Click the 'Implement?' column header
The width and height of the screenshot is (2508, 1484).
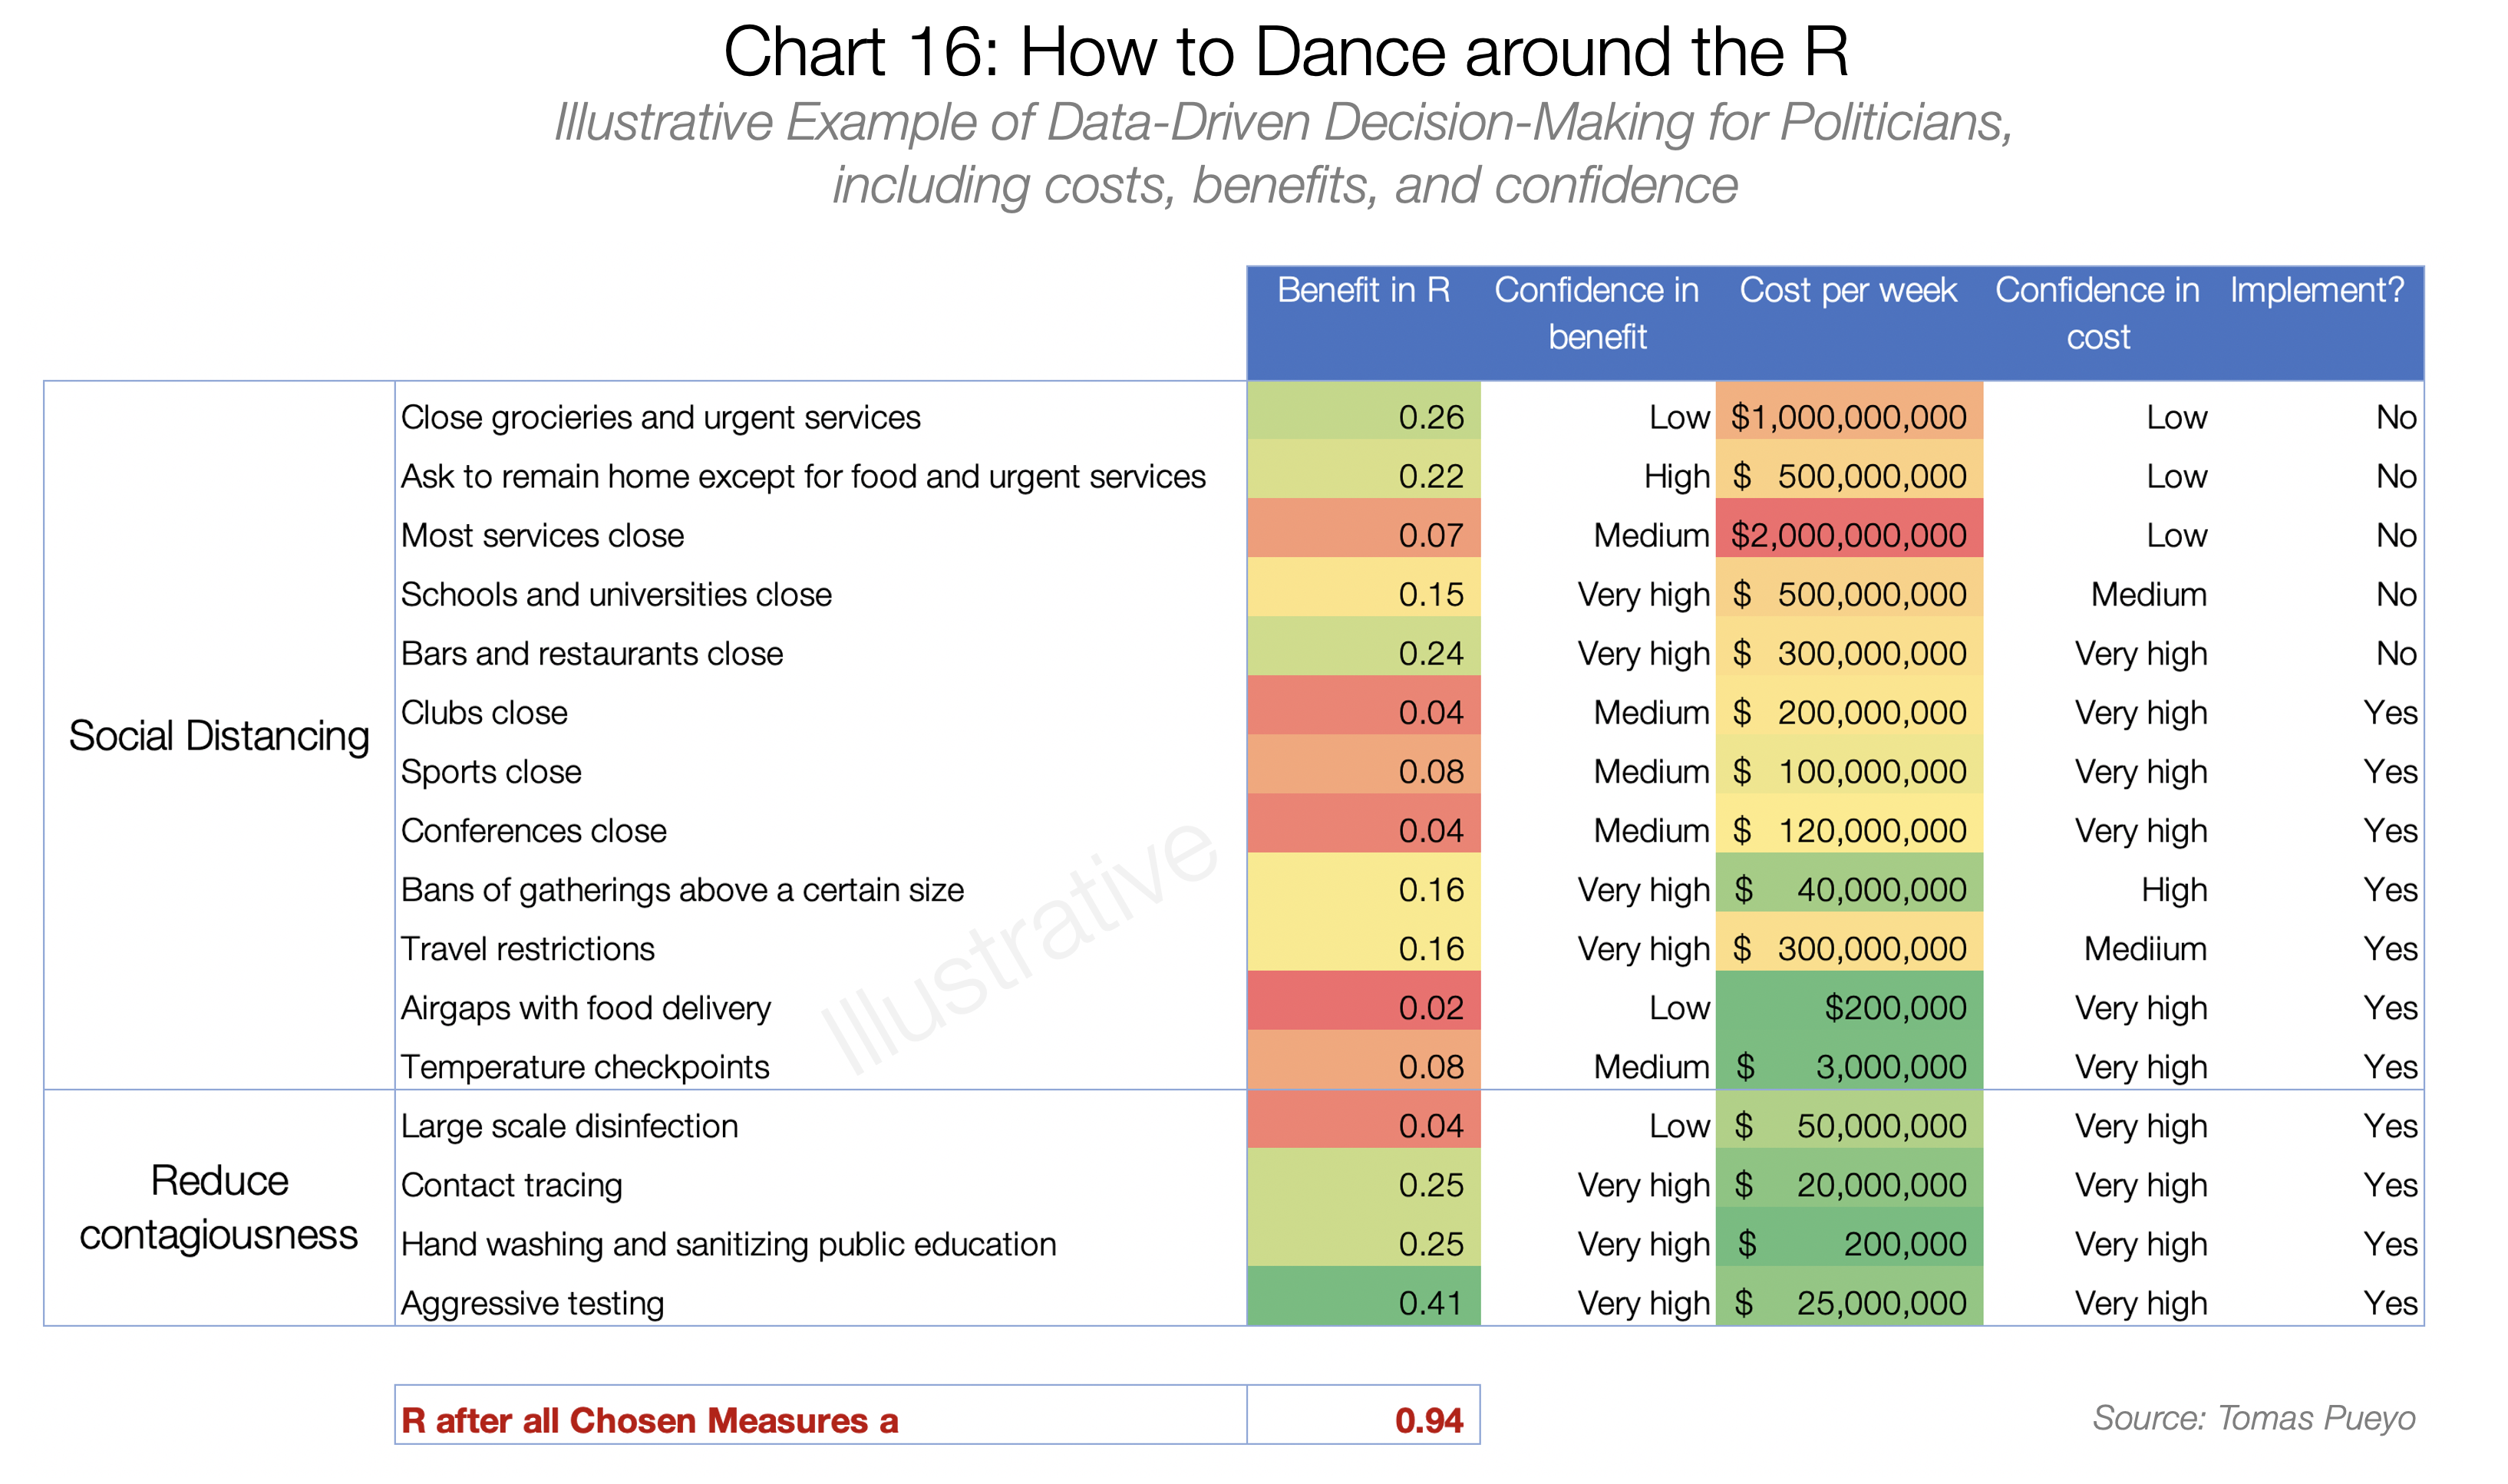2316,291
